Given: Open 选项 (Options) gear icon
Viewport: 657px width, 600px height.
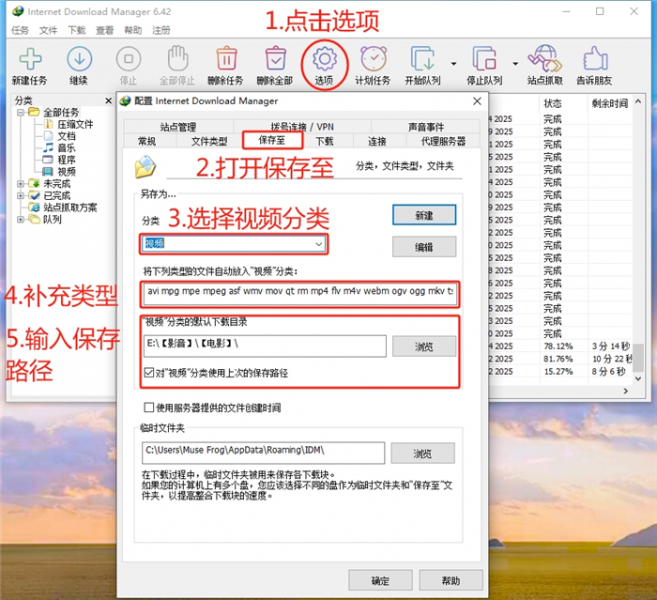Looking at the screenshot, I should 325,59.
